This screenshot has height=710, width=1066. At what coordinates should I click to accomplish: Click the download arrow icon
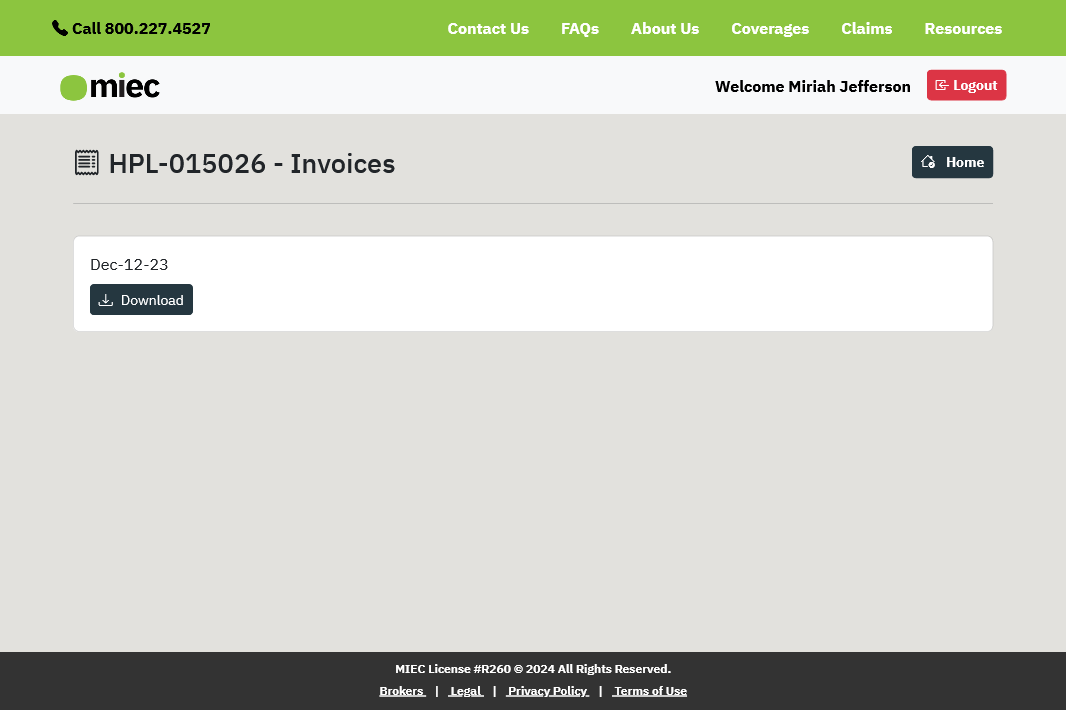point(106,300)
